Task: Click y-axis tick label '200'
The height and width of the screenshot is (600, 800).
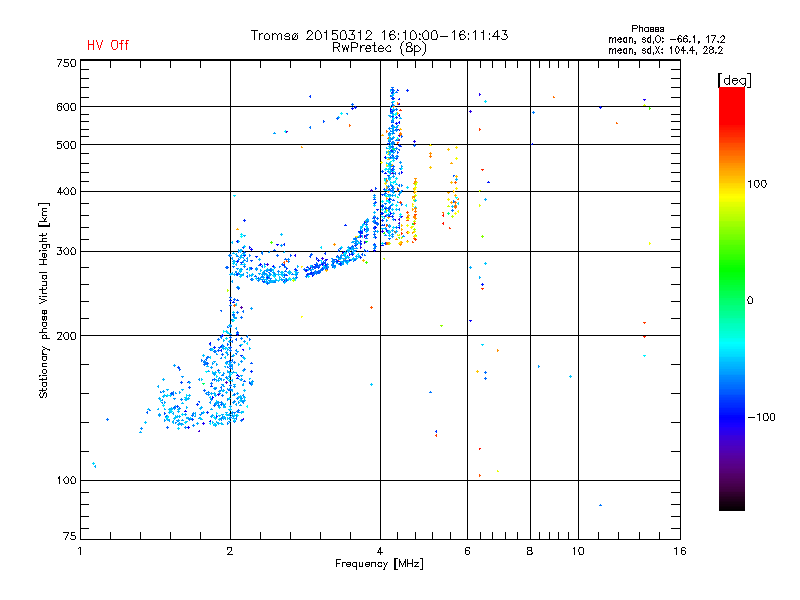Action: pos(66,336)
